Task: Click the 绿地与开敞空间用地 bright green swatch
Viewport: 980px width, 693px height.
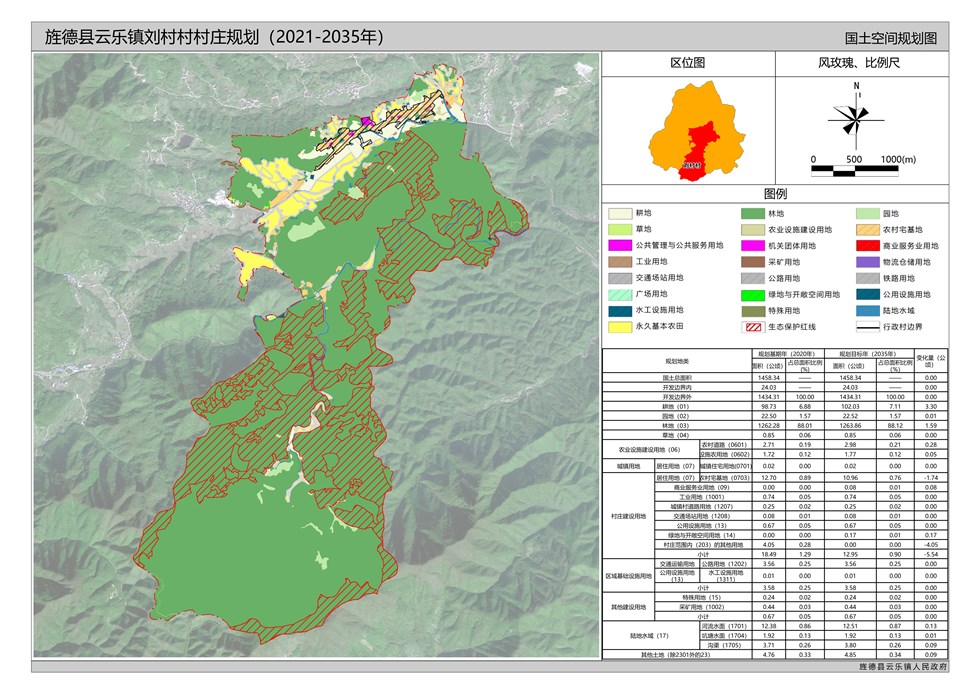Action: (754, 295)
